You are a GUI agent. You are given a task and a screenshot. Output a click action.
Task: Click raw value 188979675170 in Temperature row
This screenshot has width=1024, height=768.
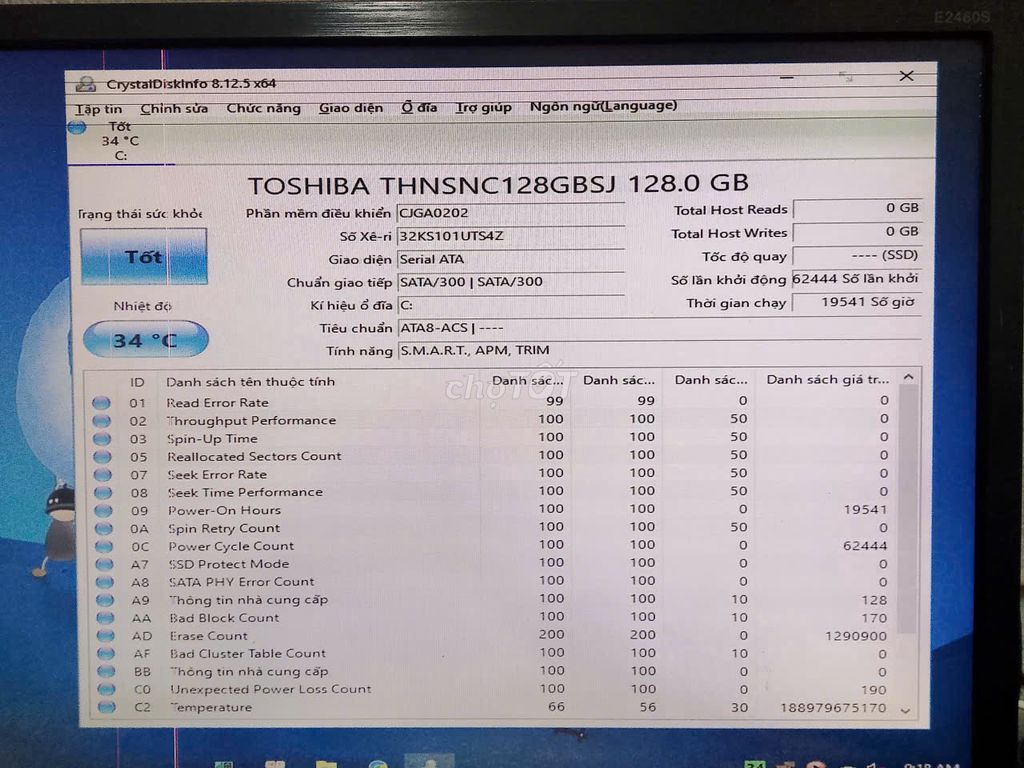click(833, 707)
